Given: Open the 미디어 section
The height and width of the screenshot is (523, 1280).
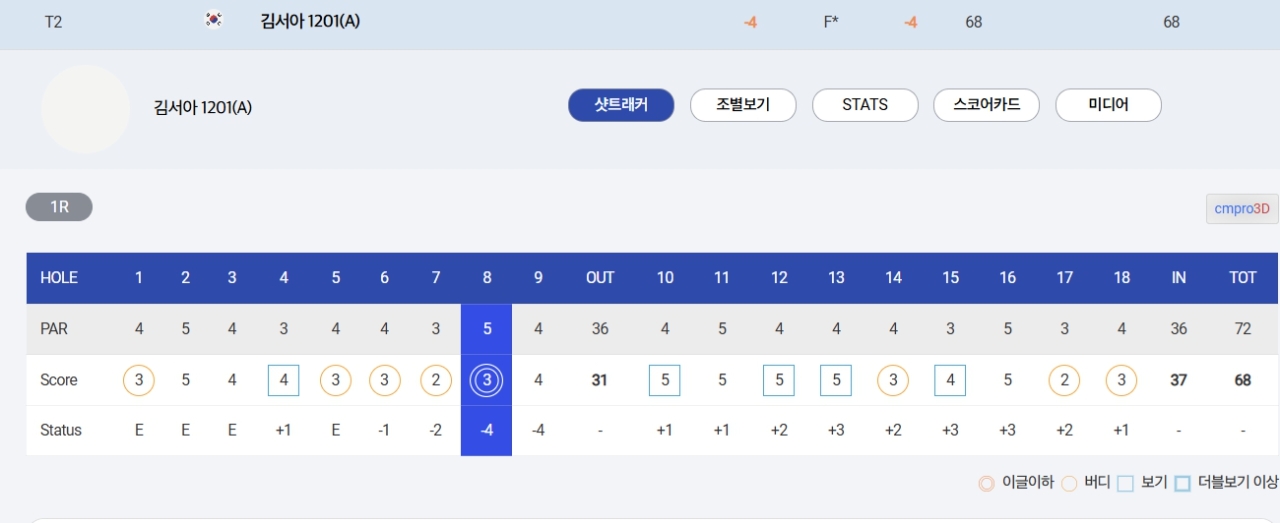Looking at the screenshot, I should pyautogui.click(x=1108, y=105).
